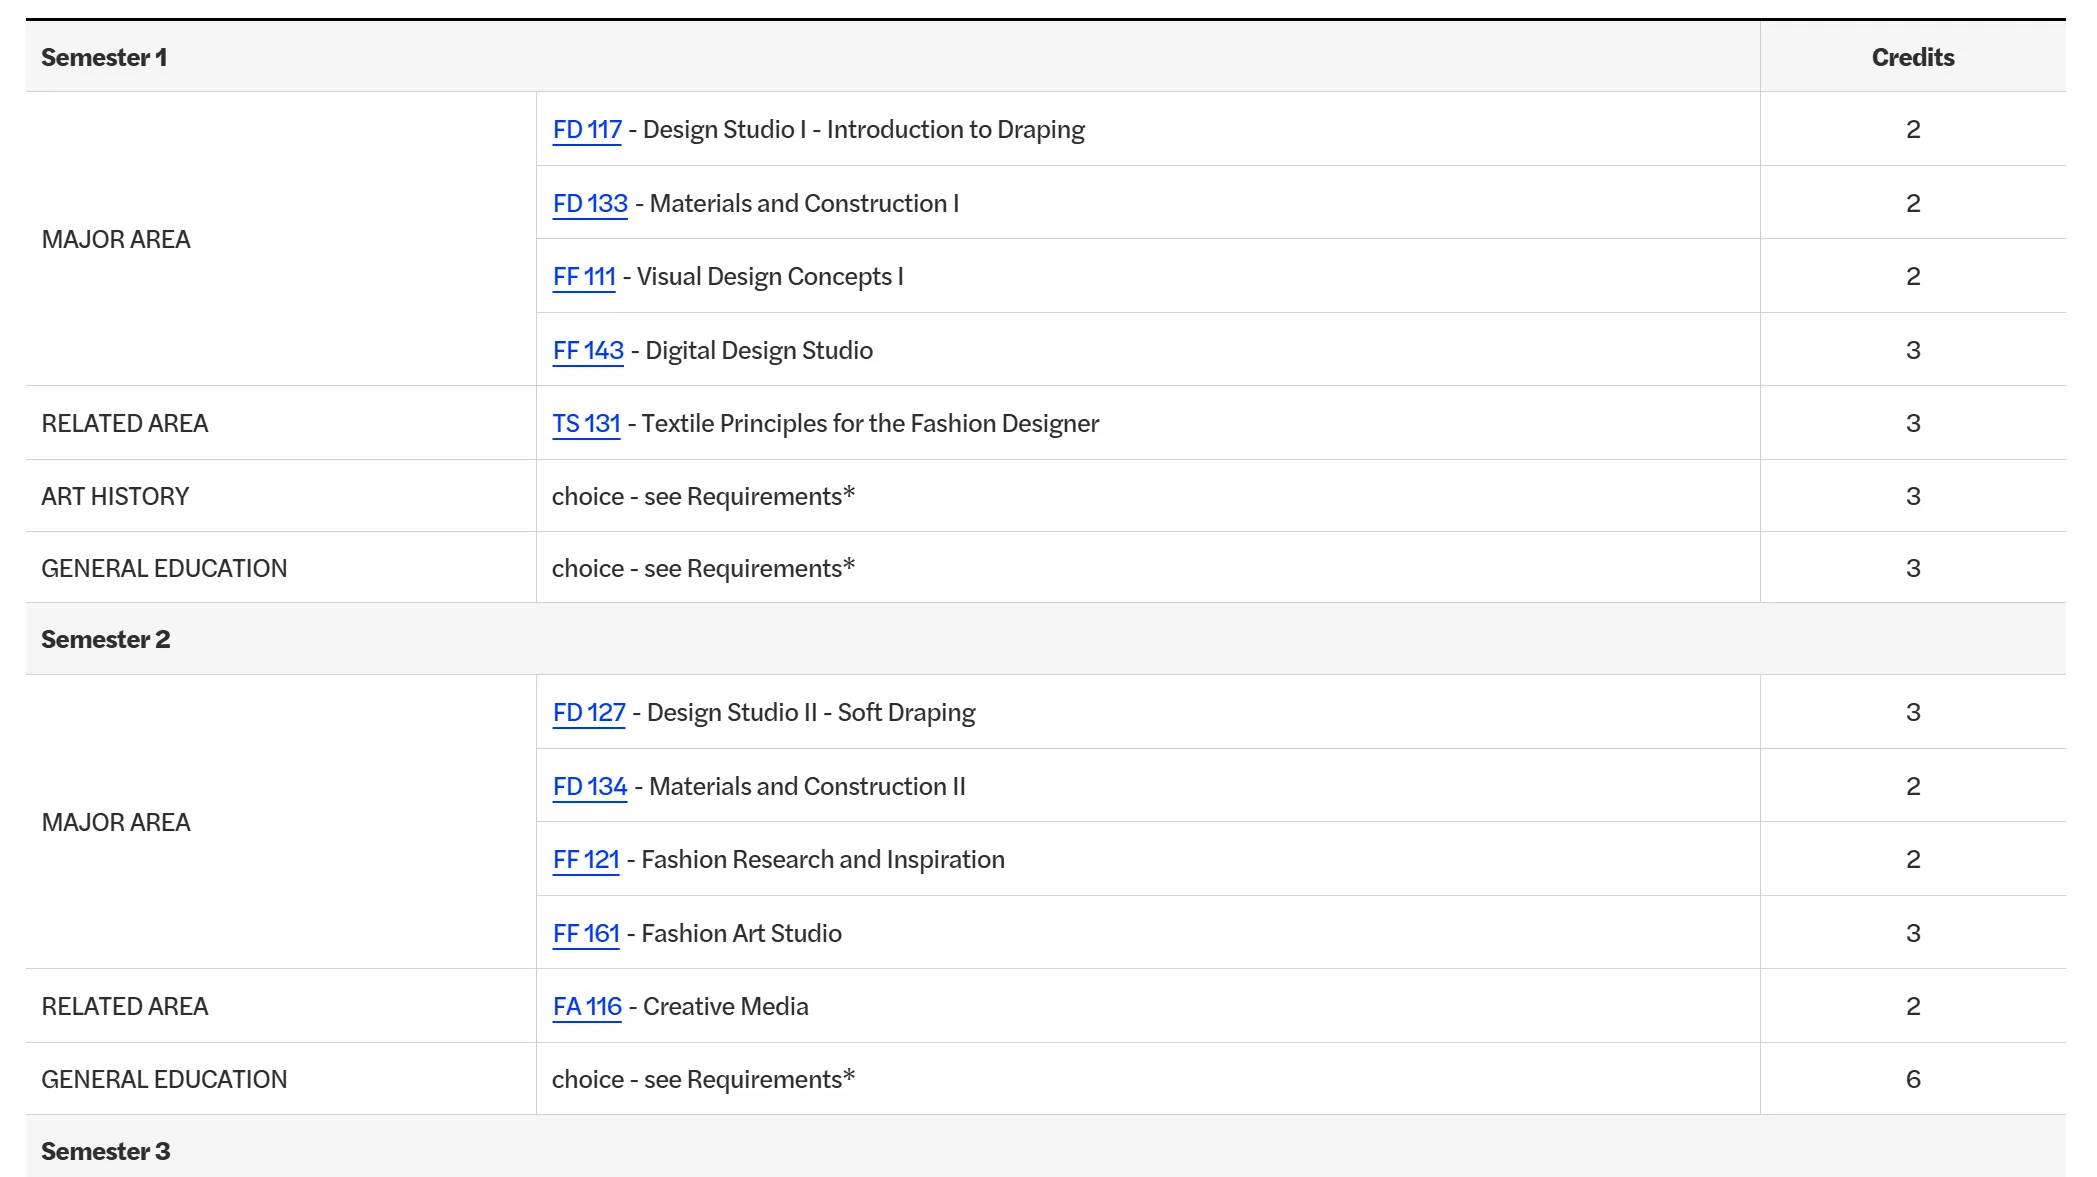Click the Semester 3 heading
The height and width of the screenshot is (1177, 2097).
coord(105,1152)
